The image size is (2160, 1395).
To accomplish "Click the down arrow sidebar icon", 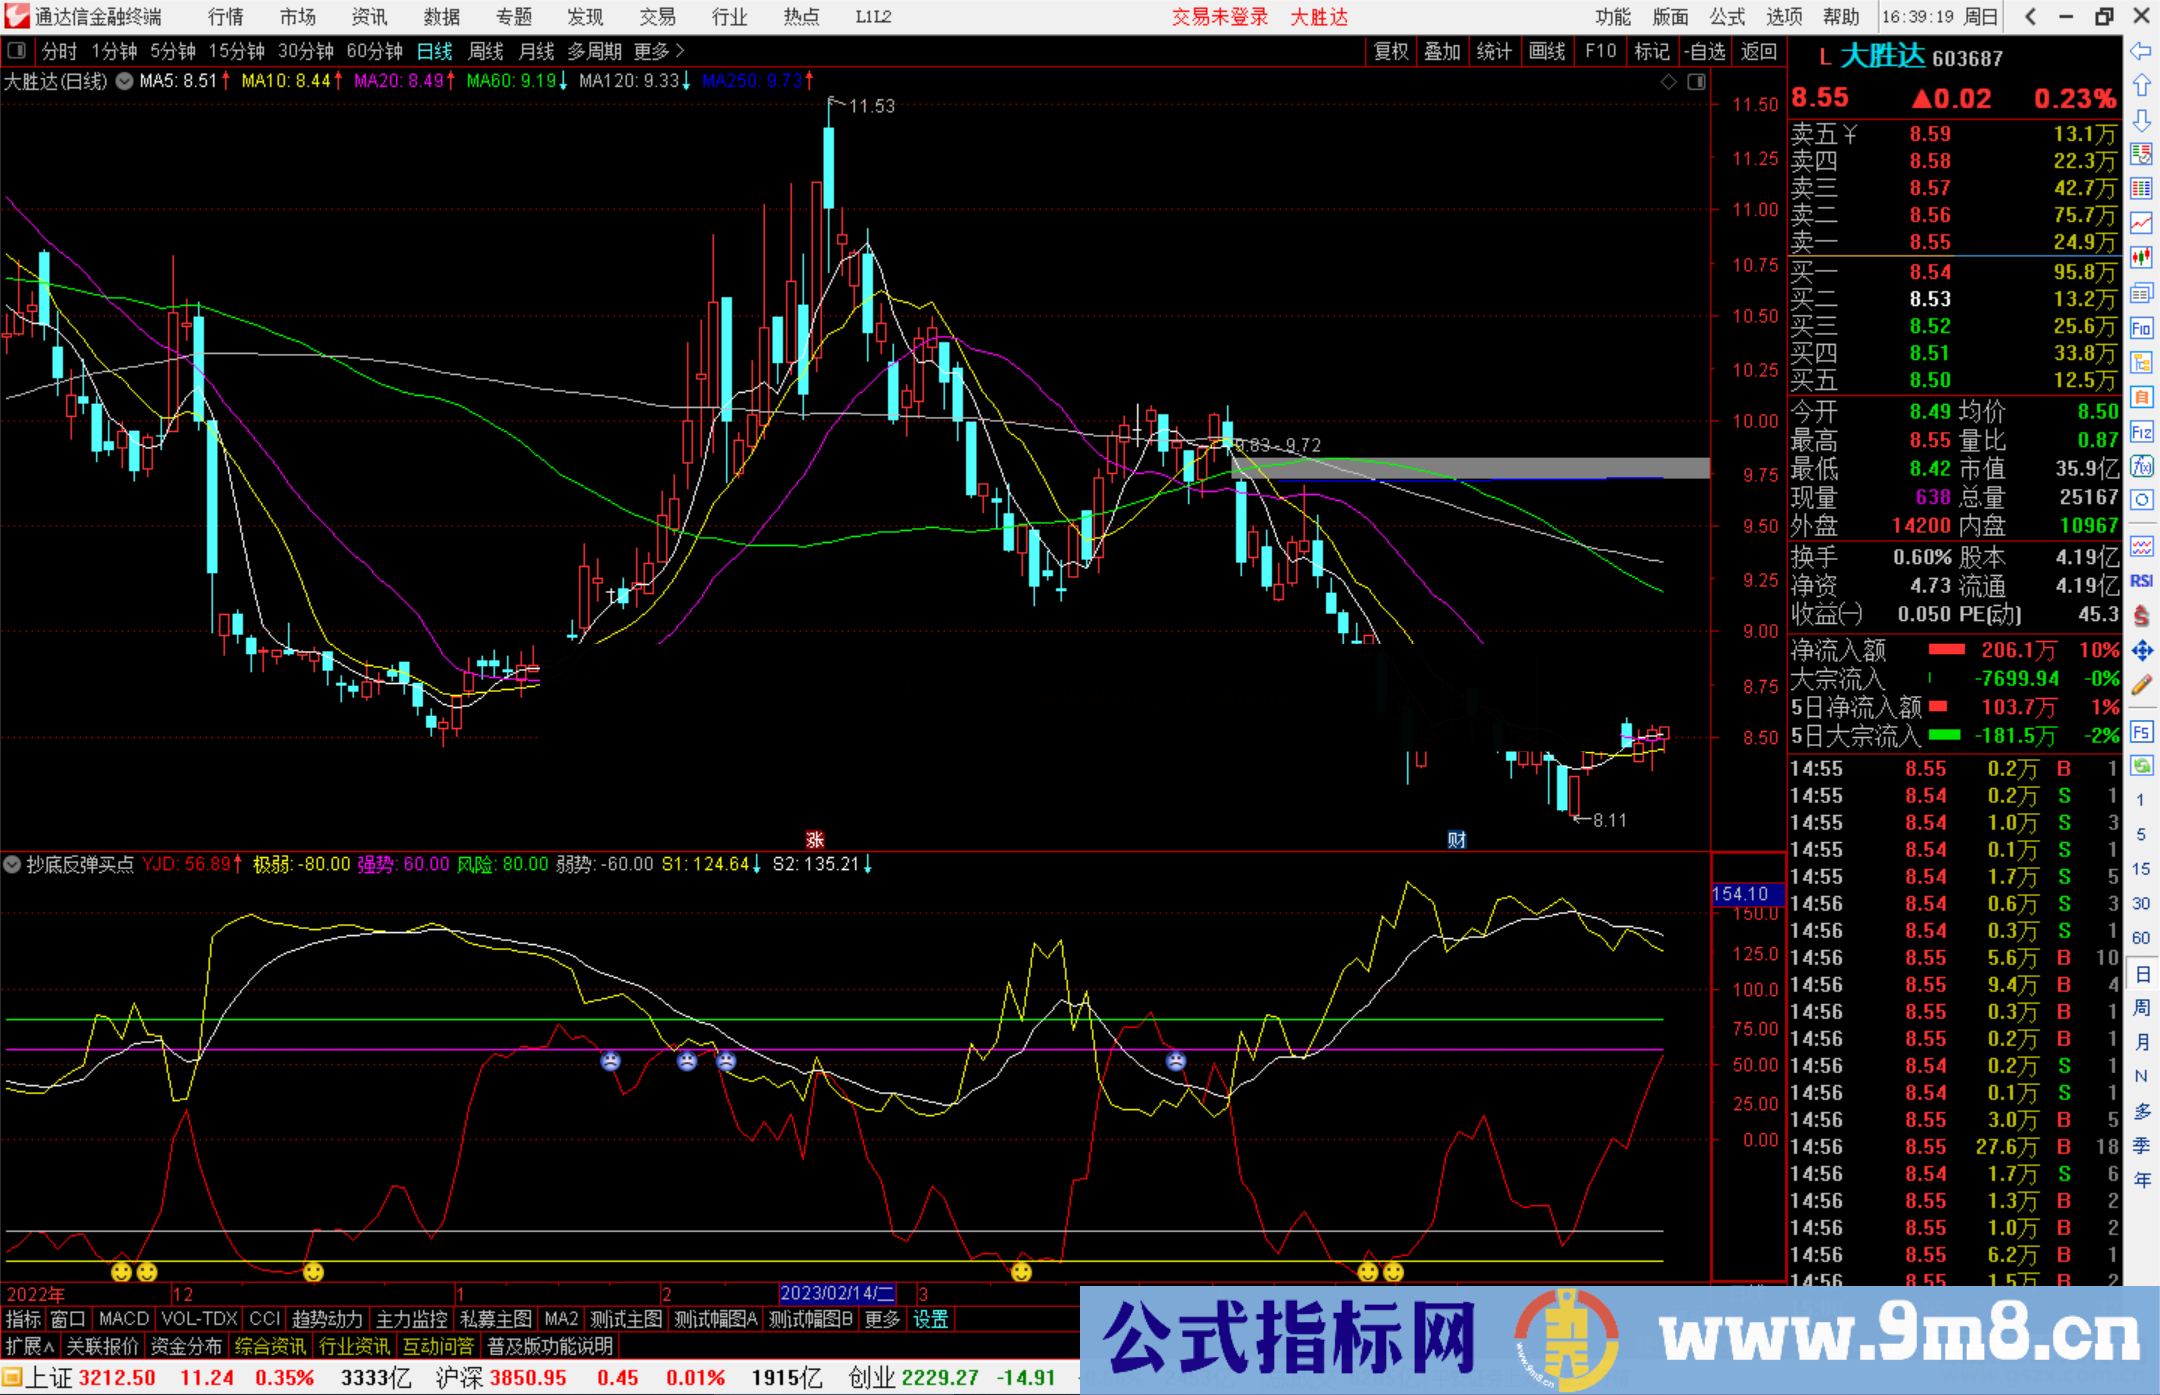I will pos(2141,120).
